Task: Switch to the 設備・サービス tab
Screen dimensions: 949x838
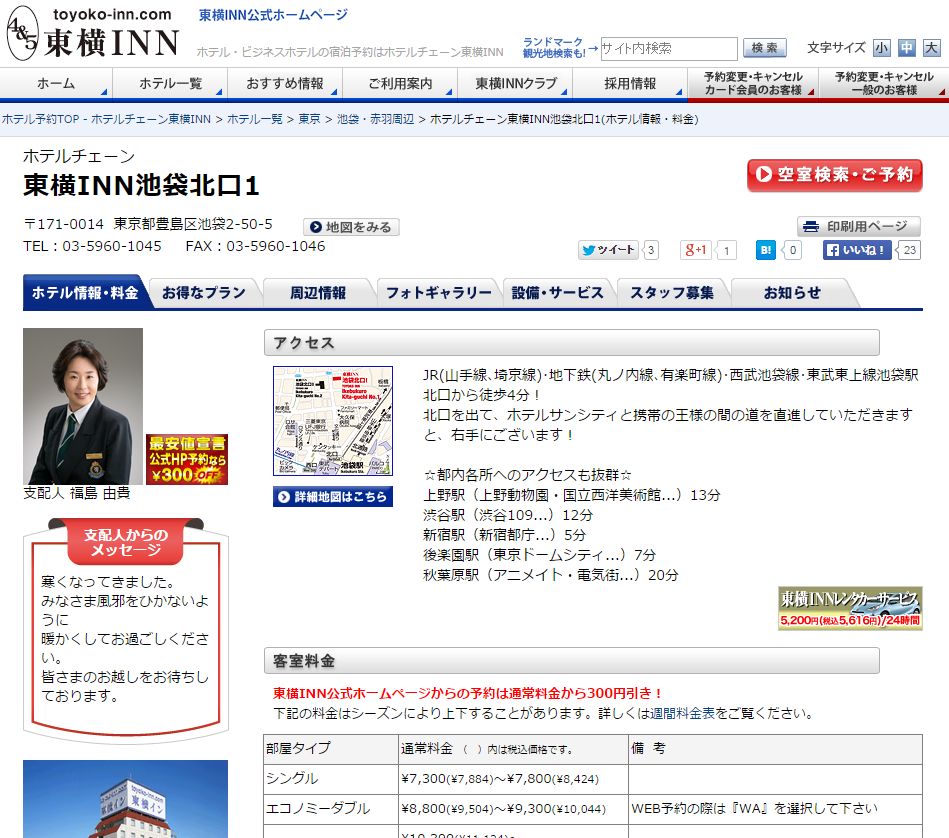Action: (x=557, y=293)
